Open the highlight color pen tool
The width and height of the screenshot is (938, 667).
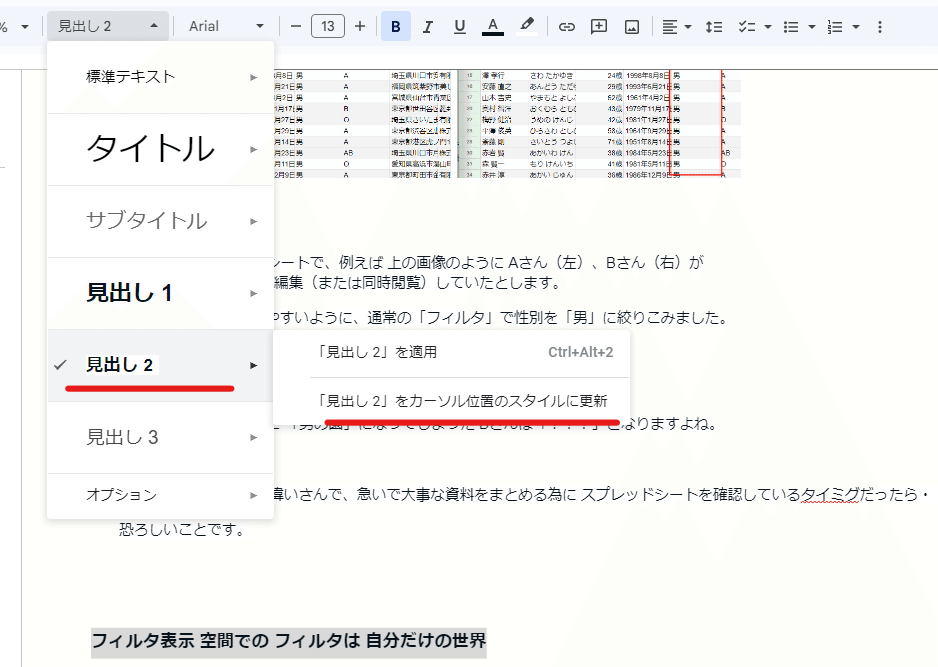526,26
